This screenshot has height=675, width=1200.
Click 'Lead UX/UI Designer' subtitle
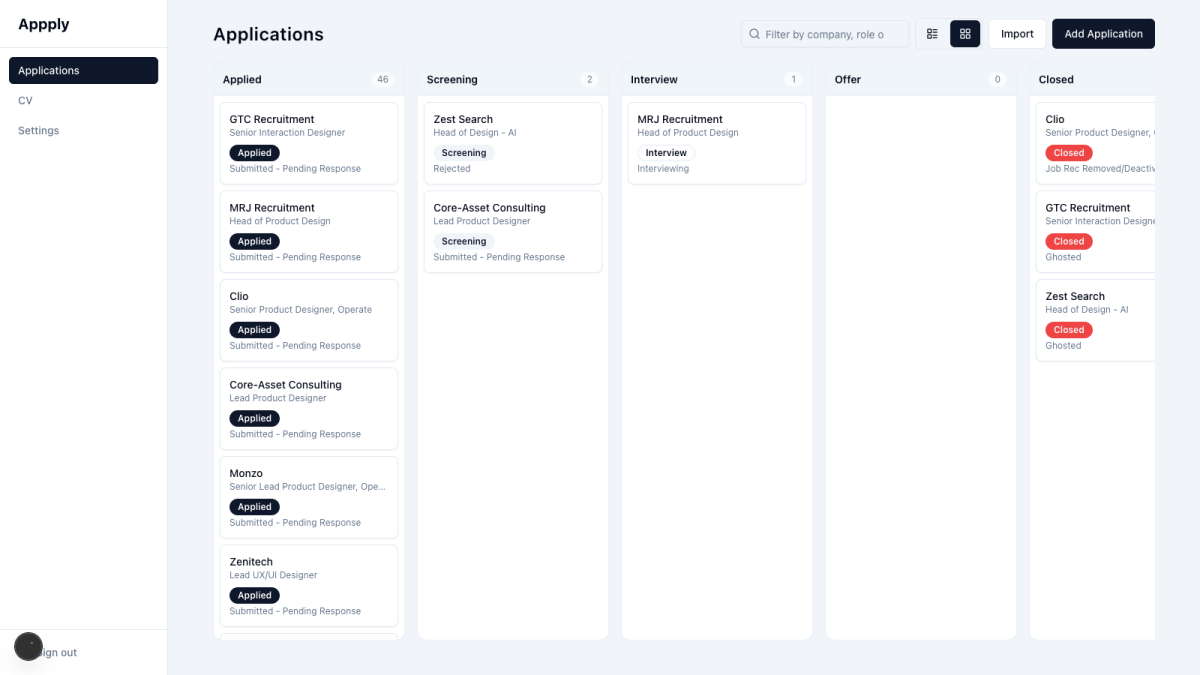point(273,575)
